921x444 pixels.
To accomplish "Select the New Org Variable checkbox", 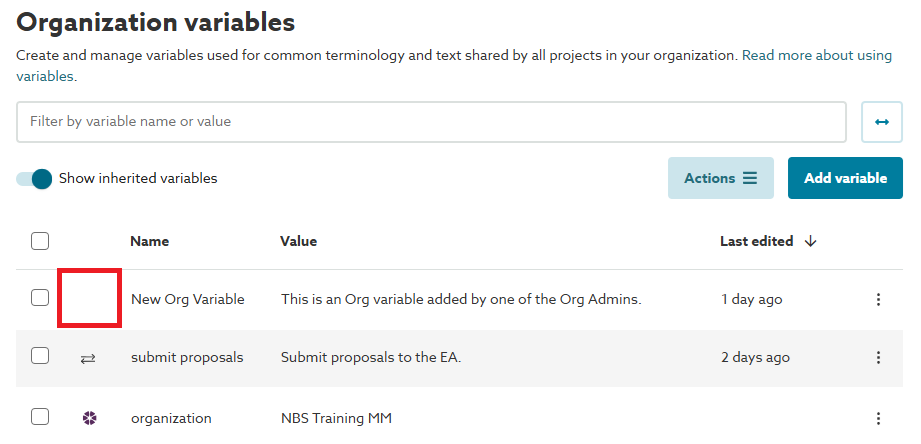I will point(40,298).
